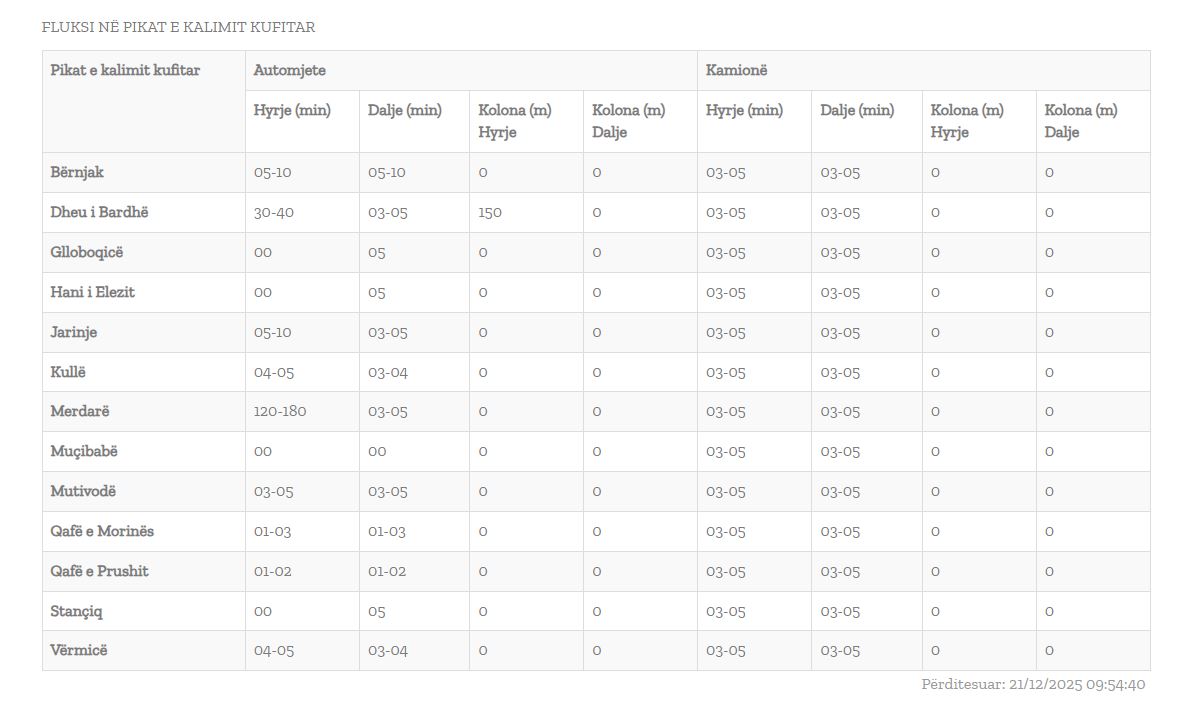Click the Merdarë entry time 120-180

280,411
